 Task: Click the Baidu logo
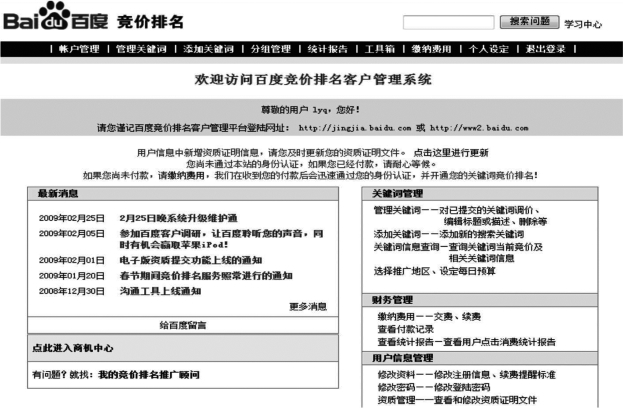point(56,17)
